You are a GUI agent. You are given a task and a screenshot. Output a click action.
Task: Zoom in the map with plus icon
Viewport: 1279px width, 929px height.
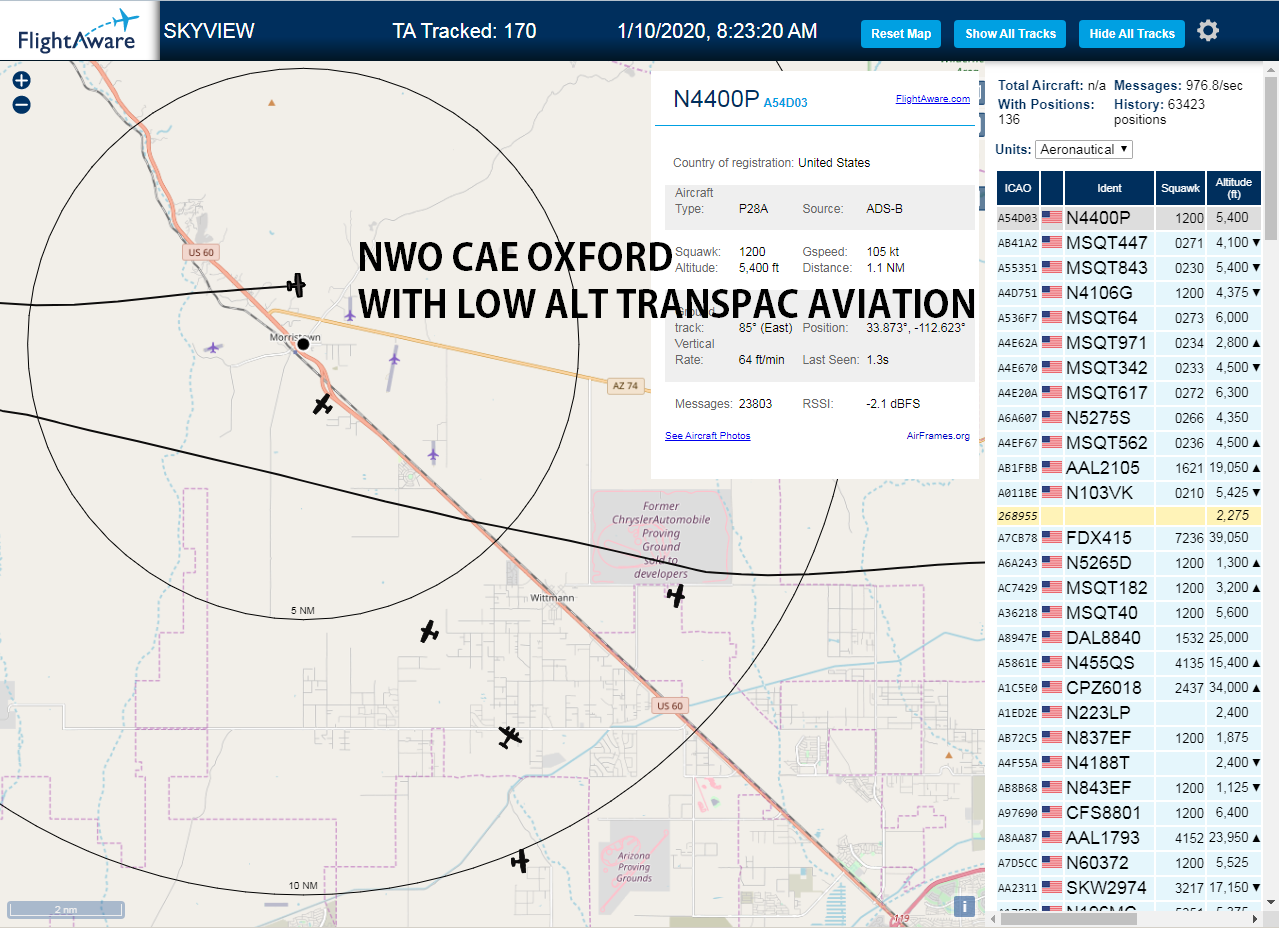point(21,81)
